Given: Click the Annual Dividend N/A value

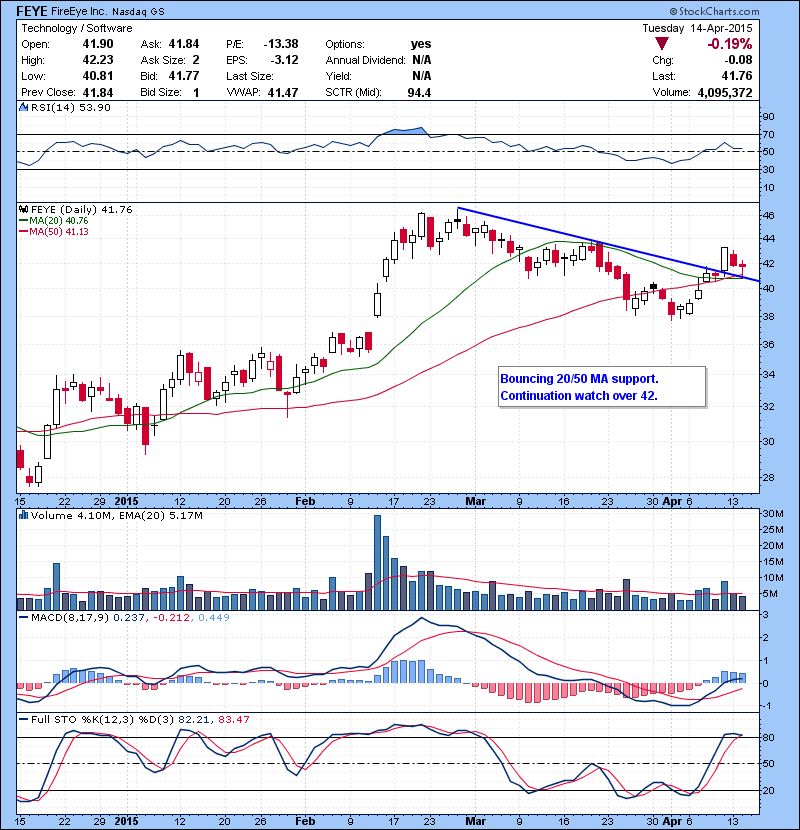Looking at the screenshot, I should 421,60.
